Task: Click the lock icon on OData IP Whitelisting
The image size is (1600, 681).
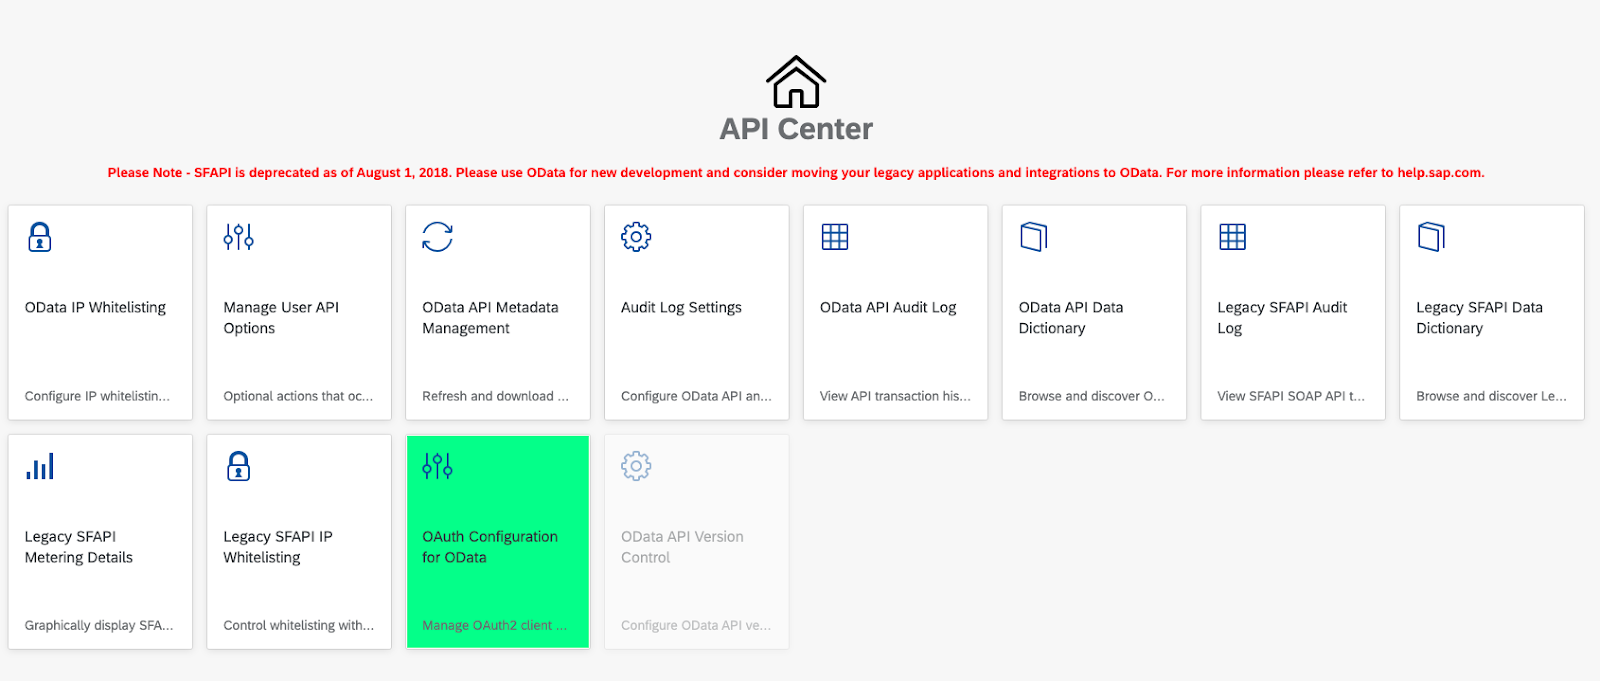Action: (x=40, y=237)
